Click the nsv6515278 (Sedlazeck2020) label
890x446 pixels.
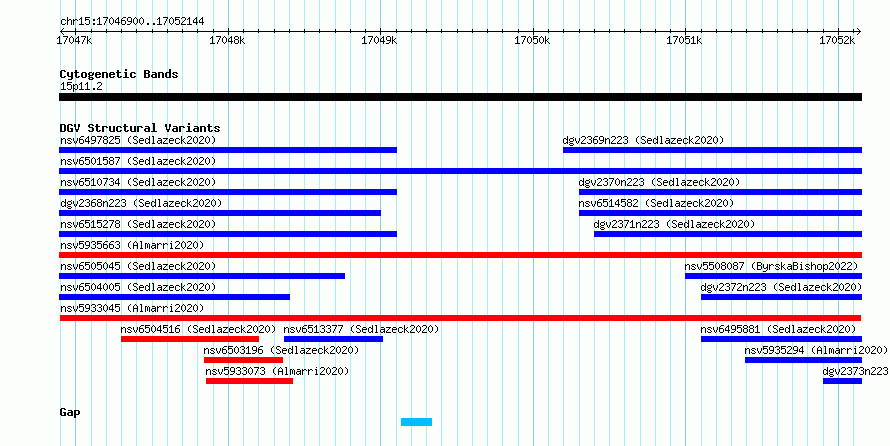[138, 224]
